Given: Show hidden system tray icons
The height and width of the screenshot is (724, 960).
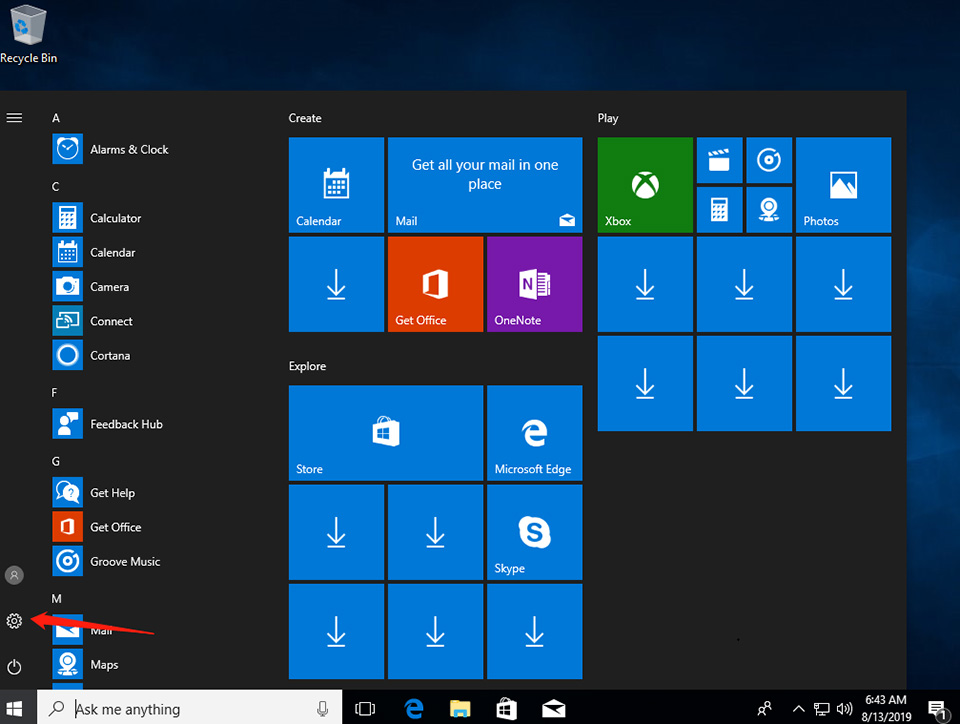Looking at the screenshot, I should click(798, 709).
